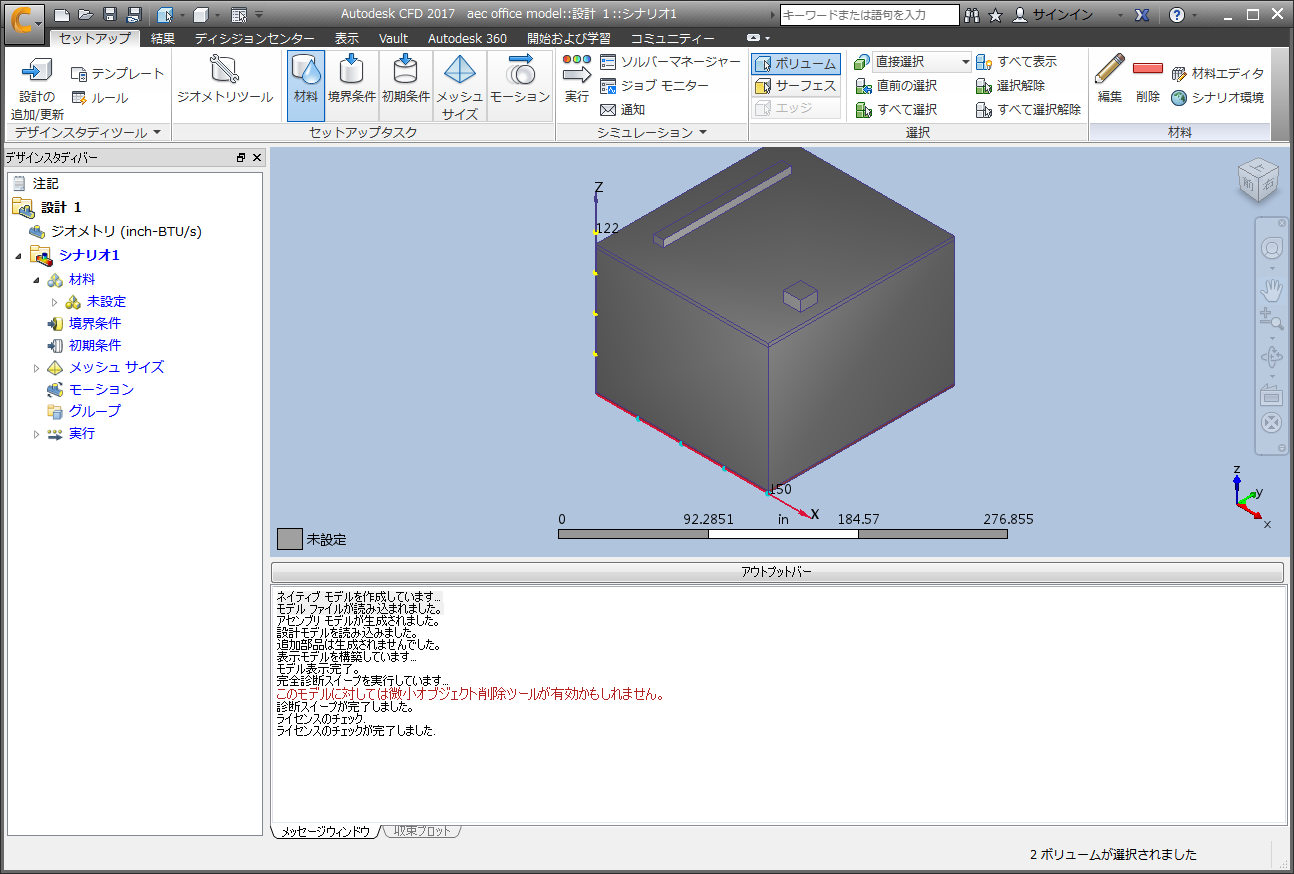Expand シミュレーション panel dropdown

[703, 132]
